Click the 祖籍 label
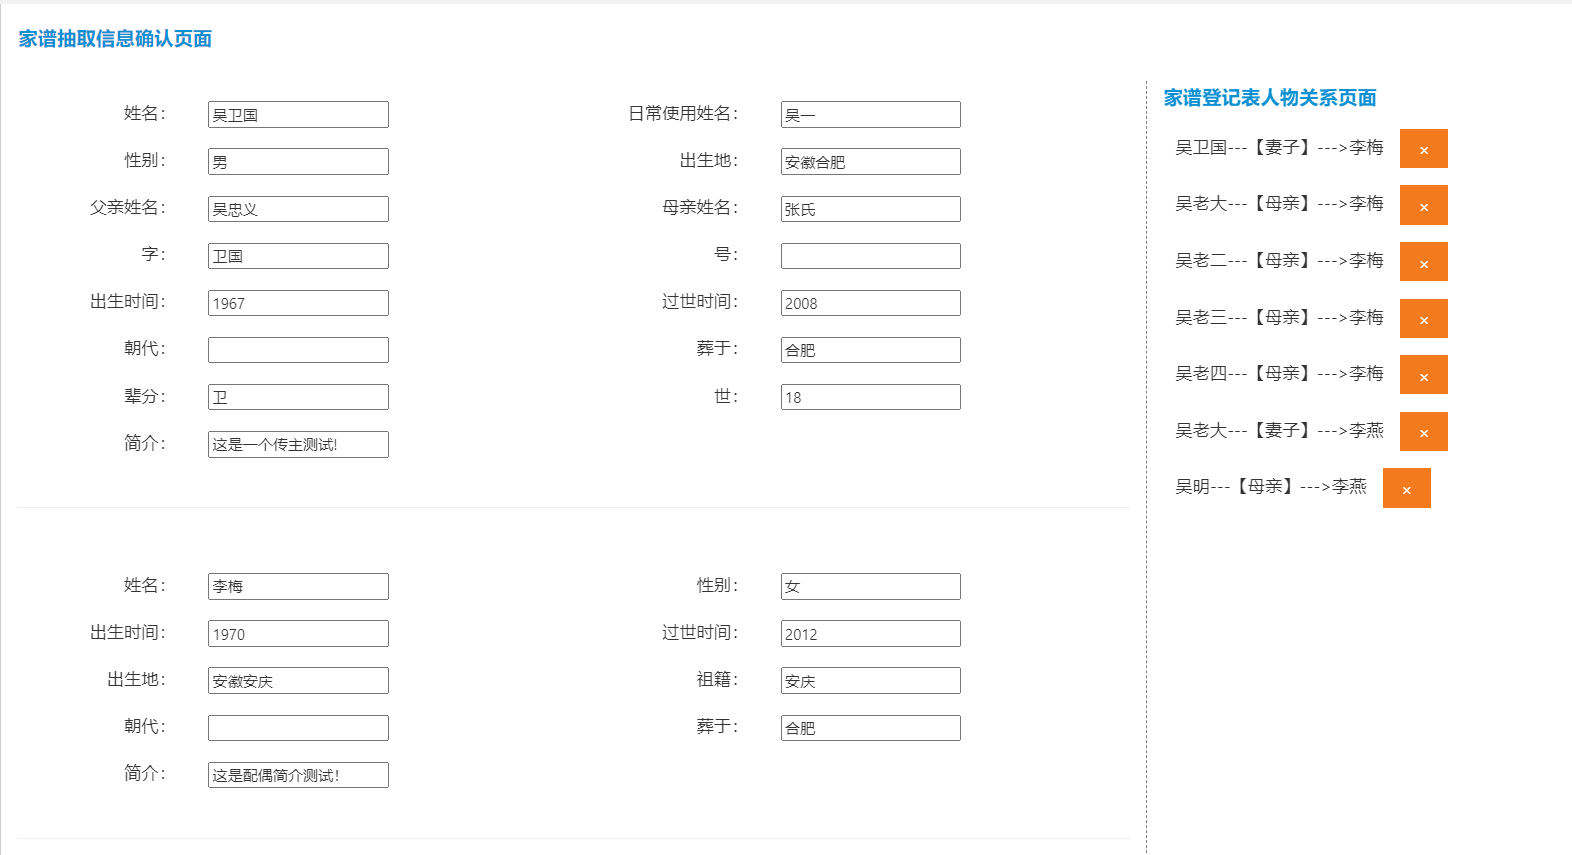This screenshot has height=855, width=1572. [717, 680]
